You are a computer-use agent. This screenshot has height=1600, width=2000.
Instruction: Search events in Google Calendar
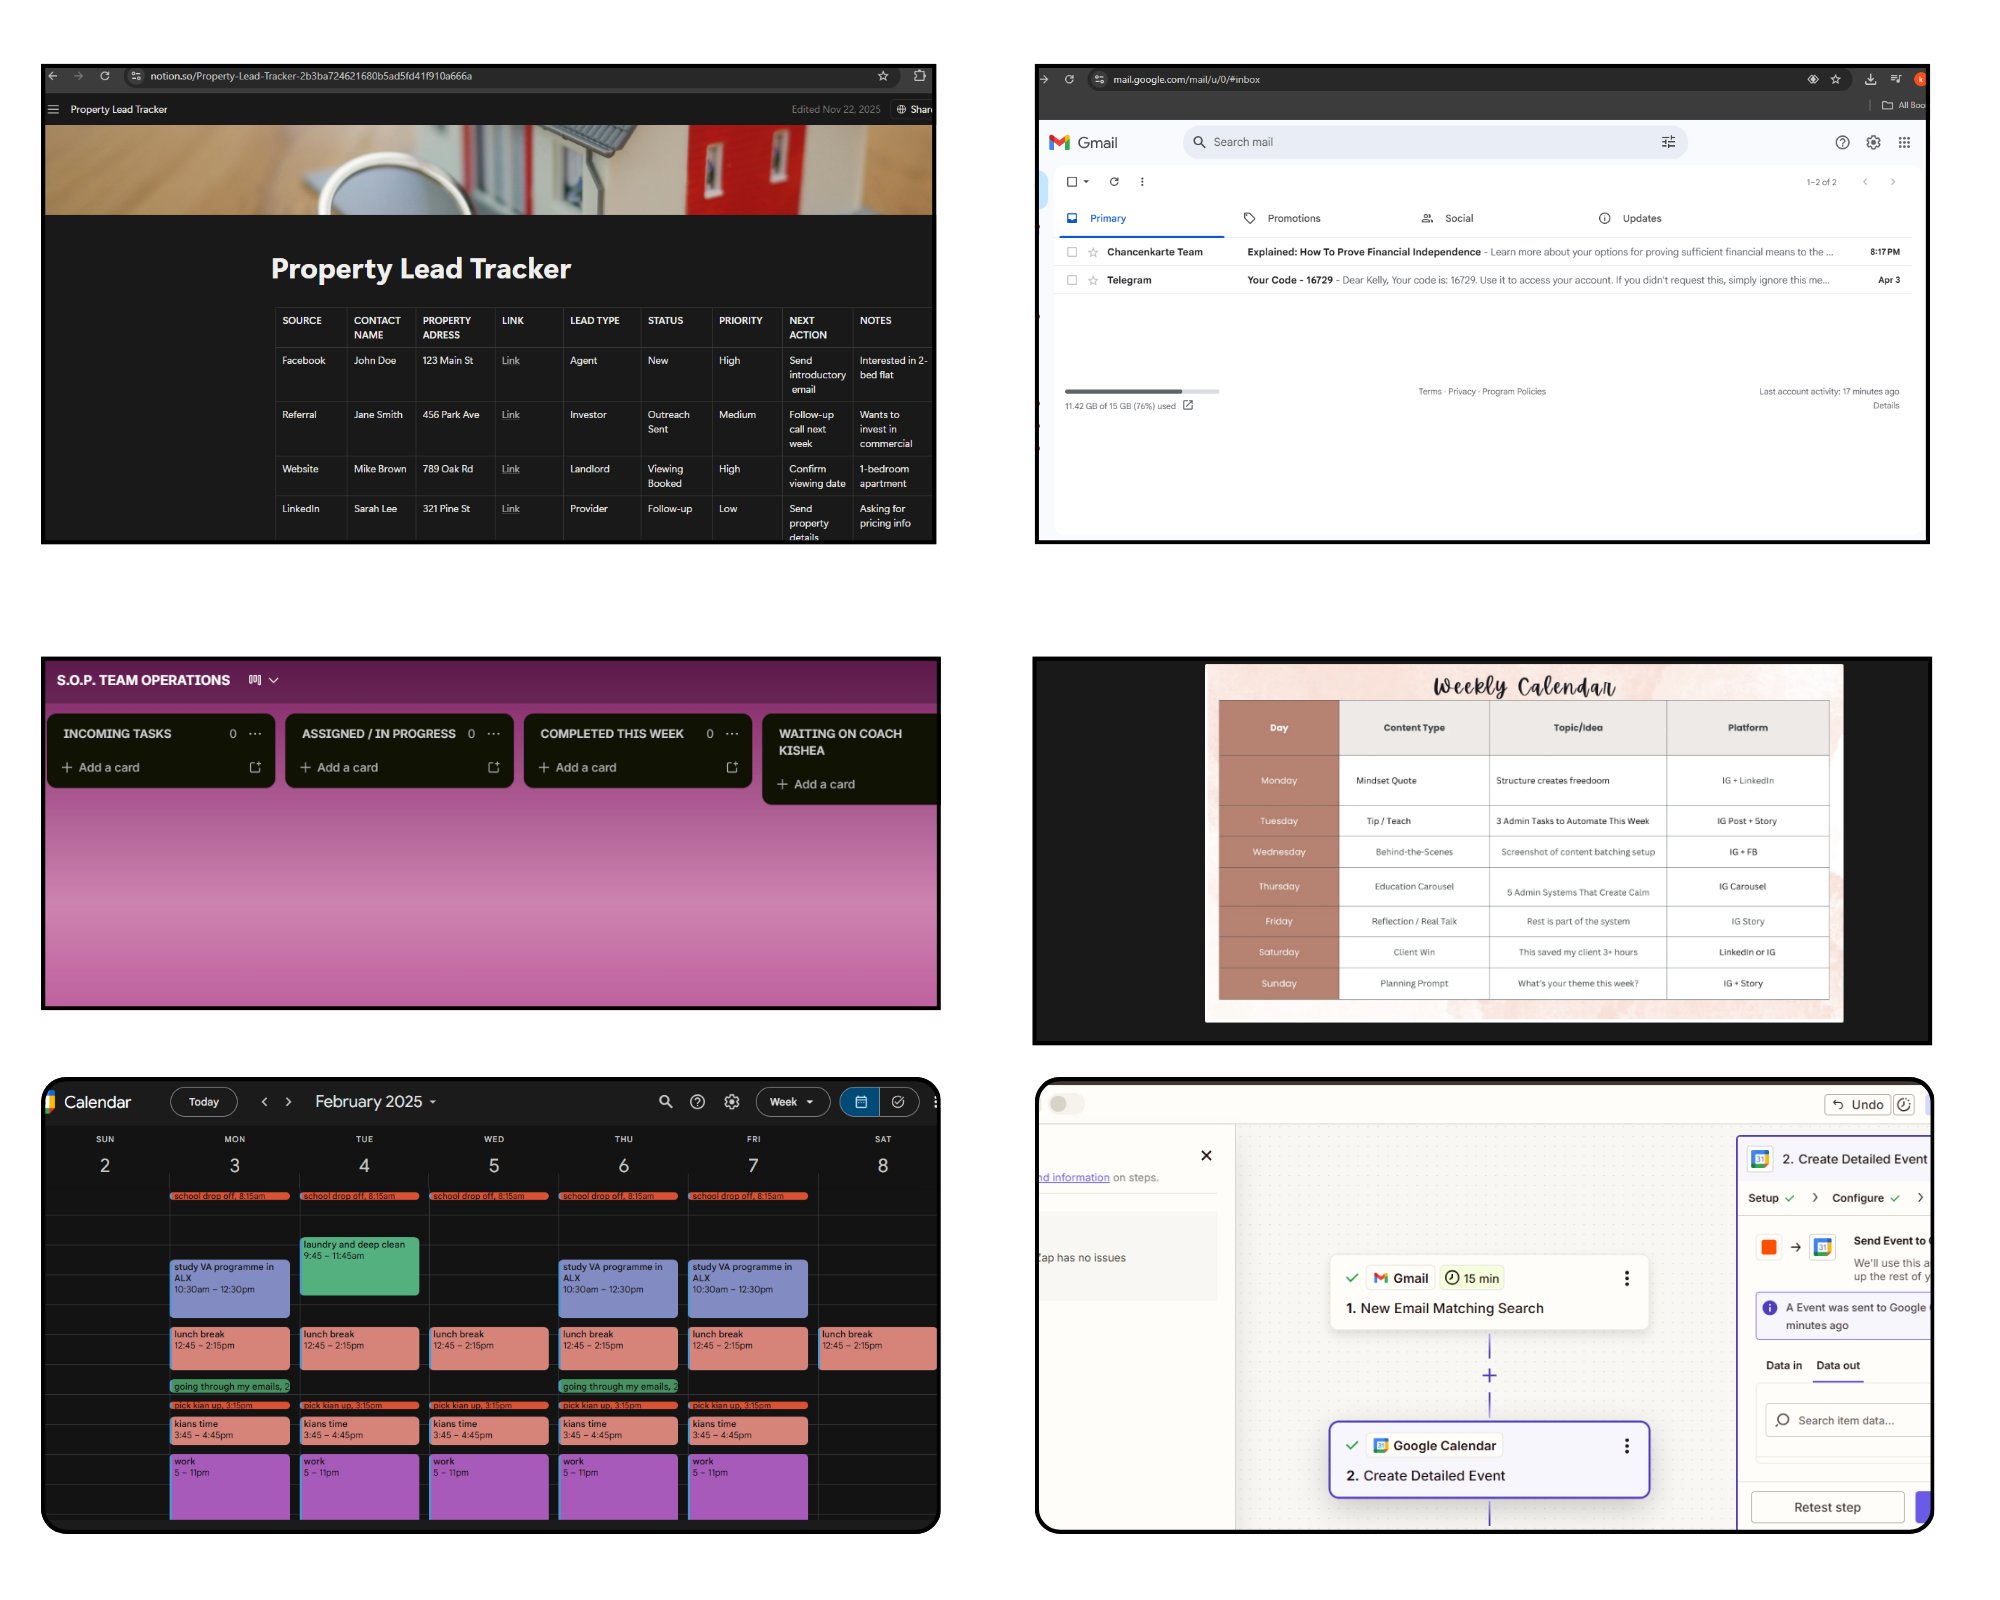coord(665,1101)
